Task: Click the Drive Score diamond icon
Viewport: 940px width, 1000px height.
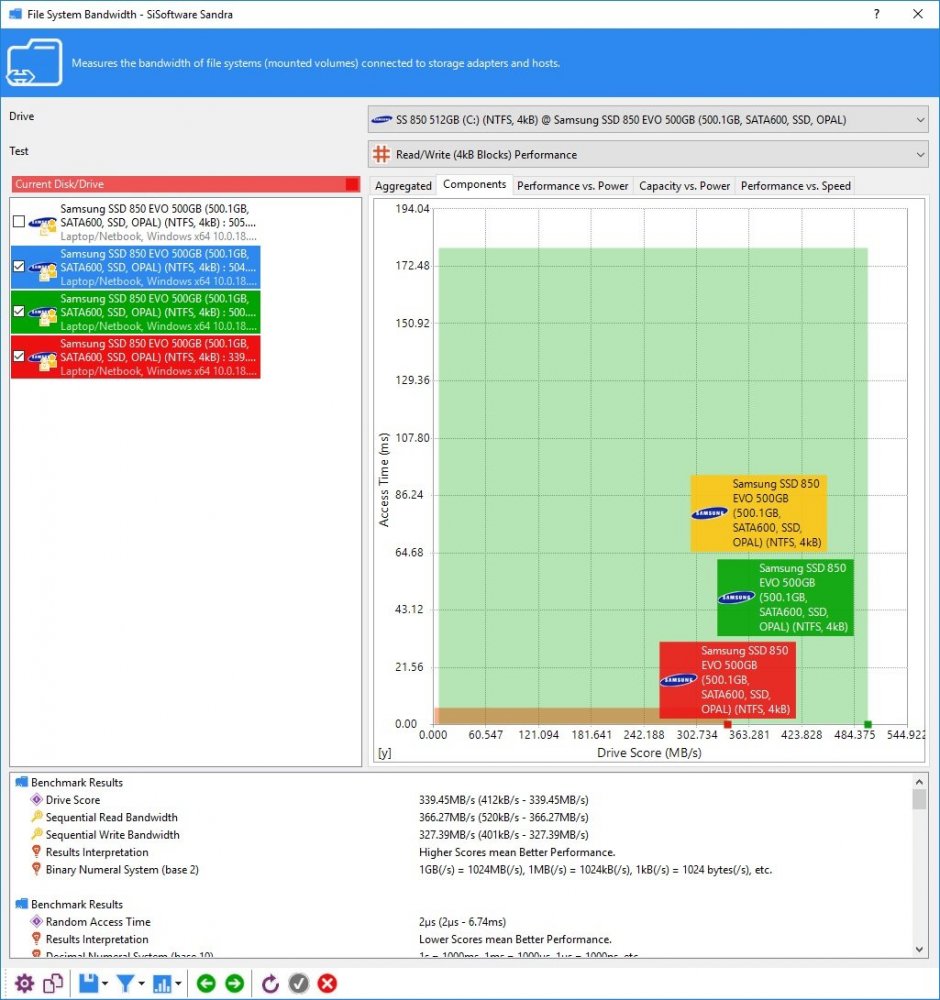Action: pos(36,799)
